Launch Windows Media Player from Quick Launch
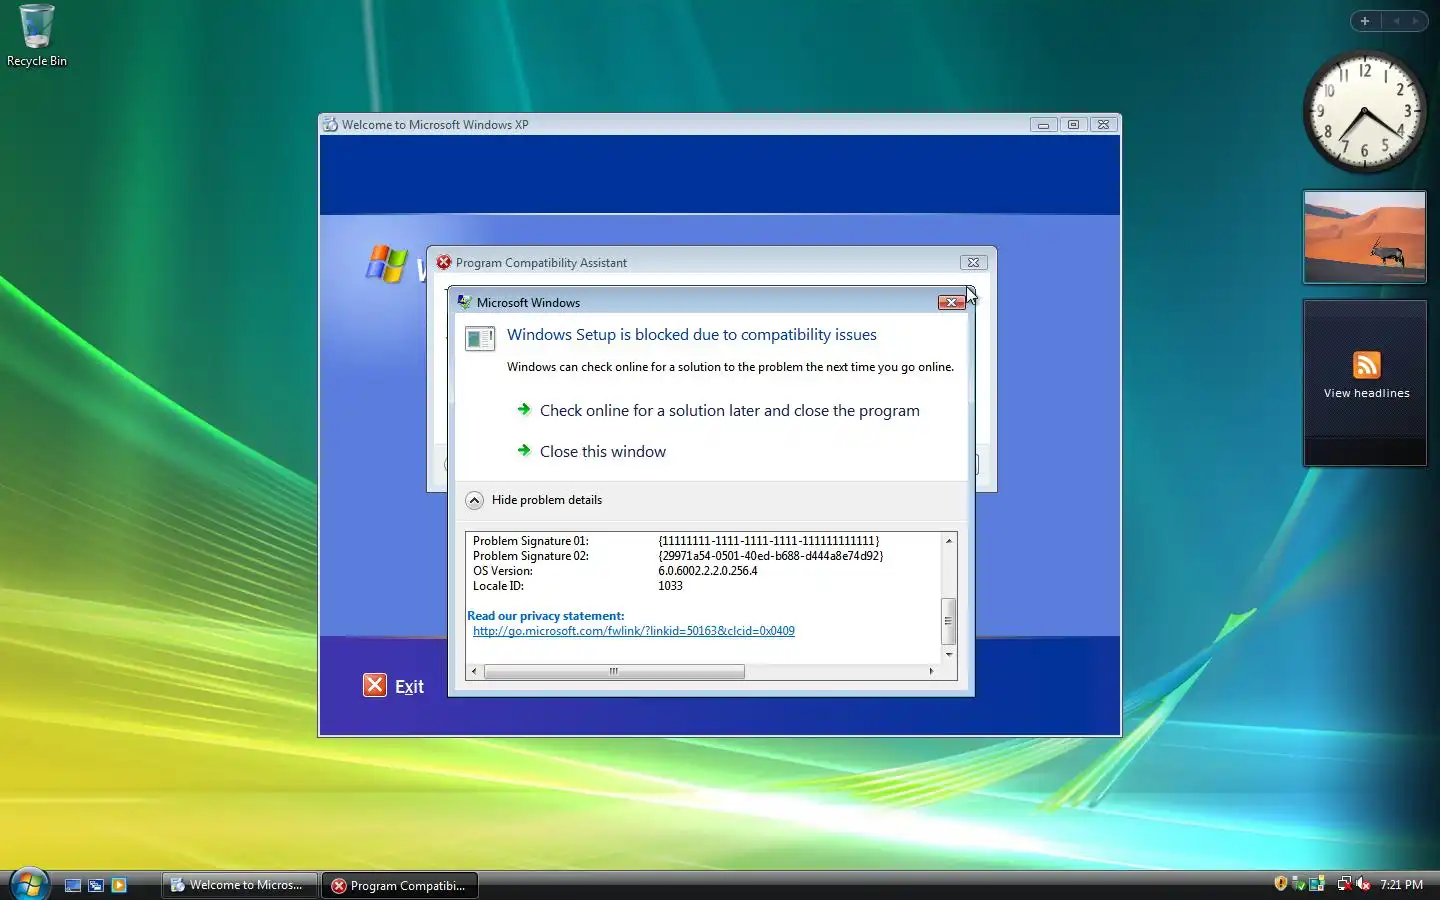 [x=119, y=885]
